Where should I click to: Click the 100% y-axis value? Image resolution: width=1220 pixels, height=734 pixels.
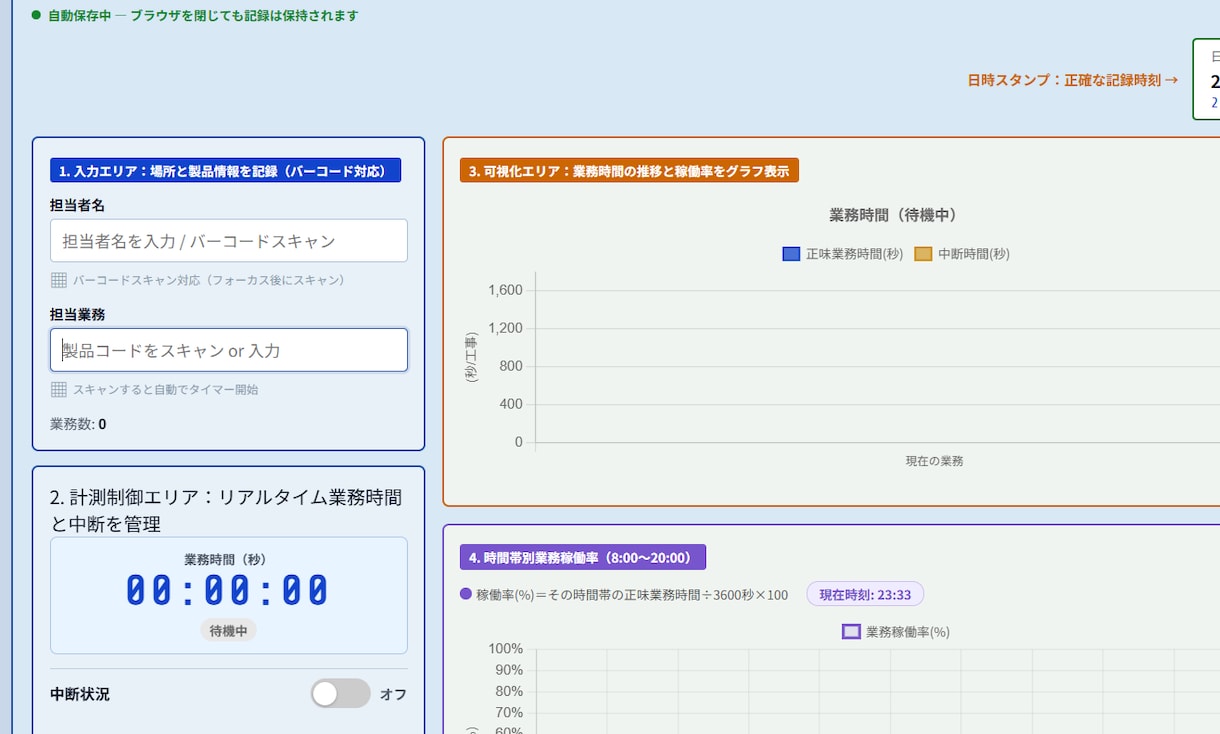[x=505, y=649]
